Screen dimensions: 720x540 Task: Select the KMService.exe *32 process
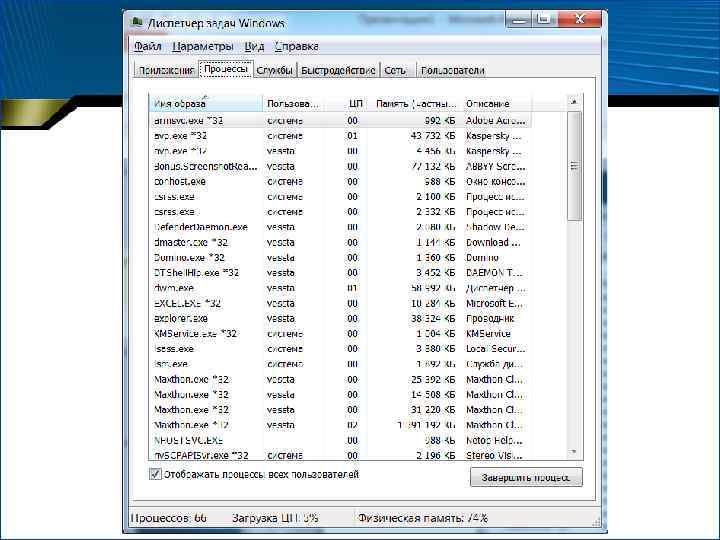[x=340, y=333]
